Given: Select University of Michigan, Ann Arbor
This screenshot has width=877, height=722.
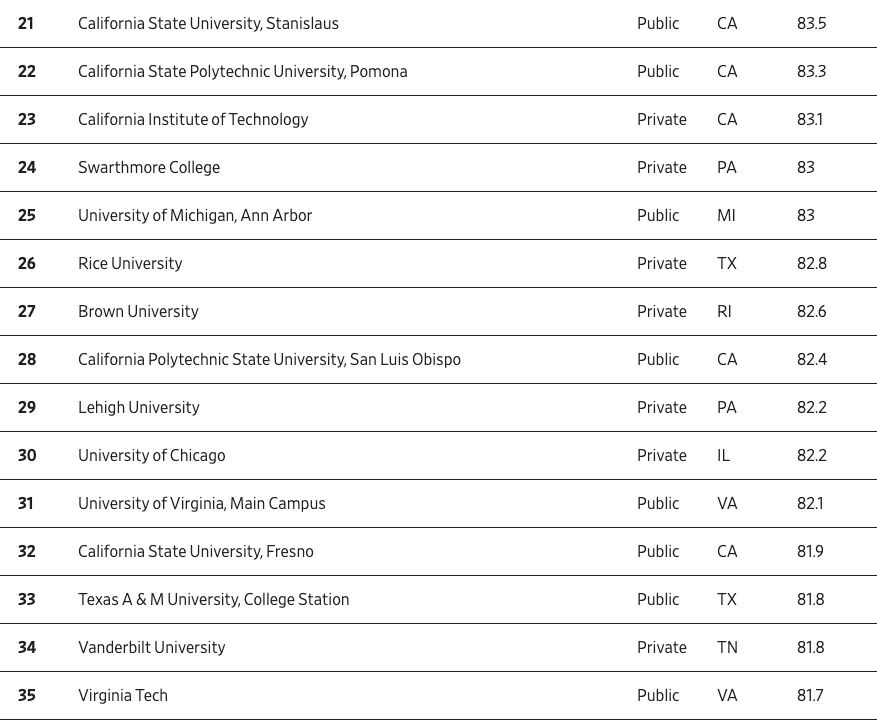Looking at the screenshot, I should coord(195,216).
